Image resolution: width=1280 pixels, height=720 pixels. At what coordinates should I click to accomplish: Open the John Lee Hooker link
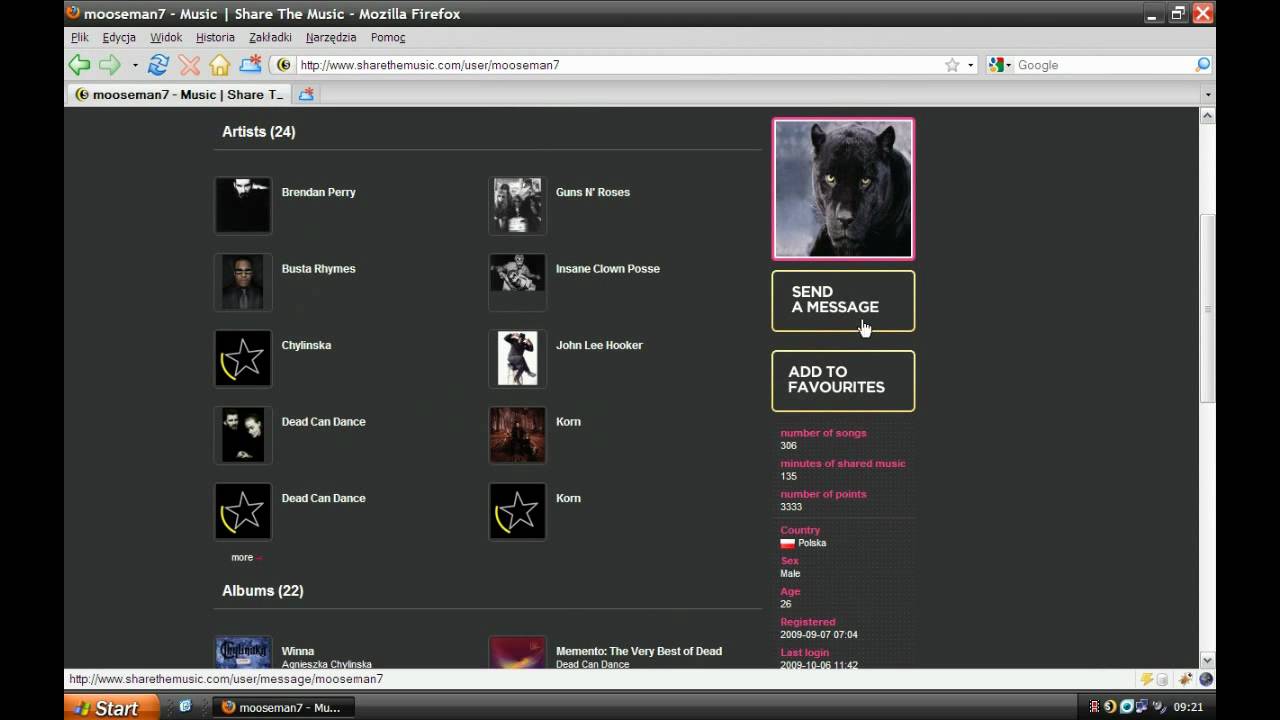[x=599, y=345]
